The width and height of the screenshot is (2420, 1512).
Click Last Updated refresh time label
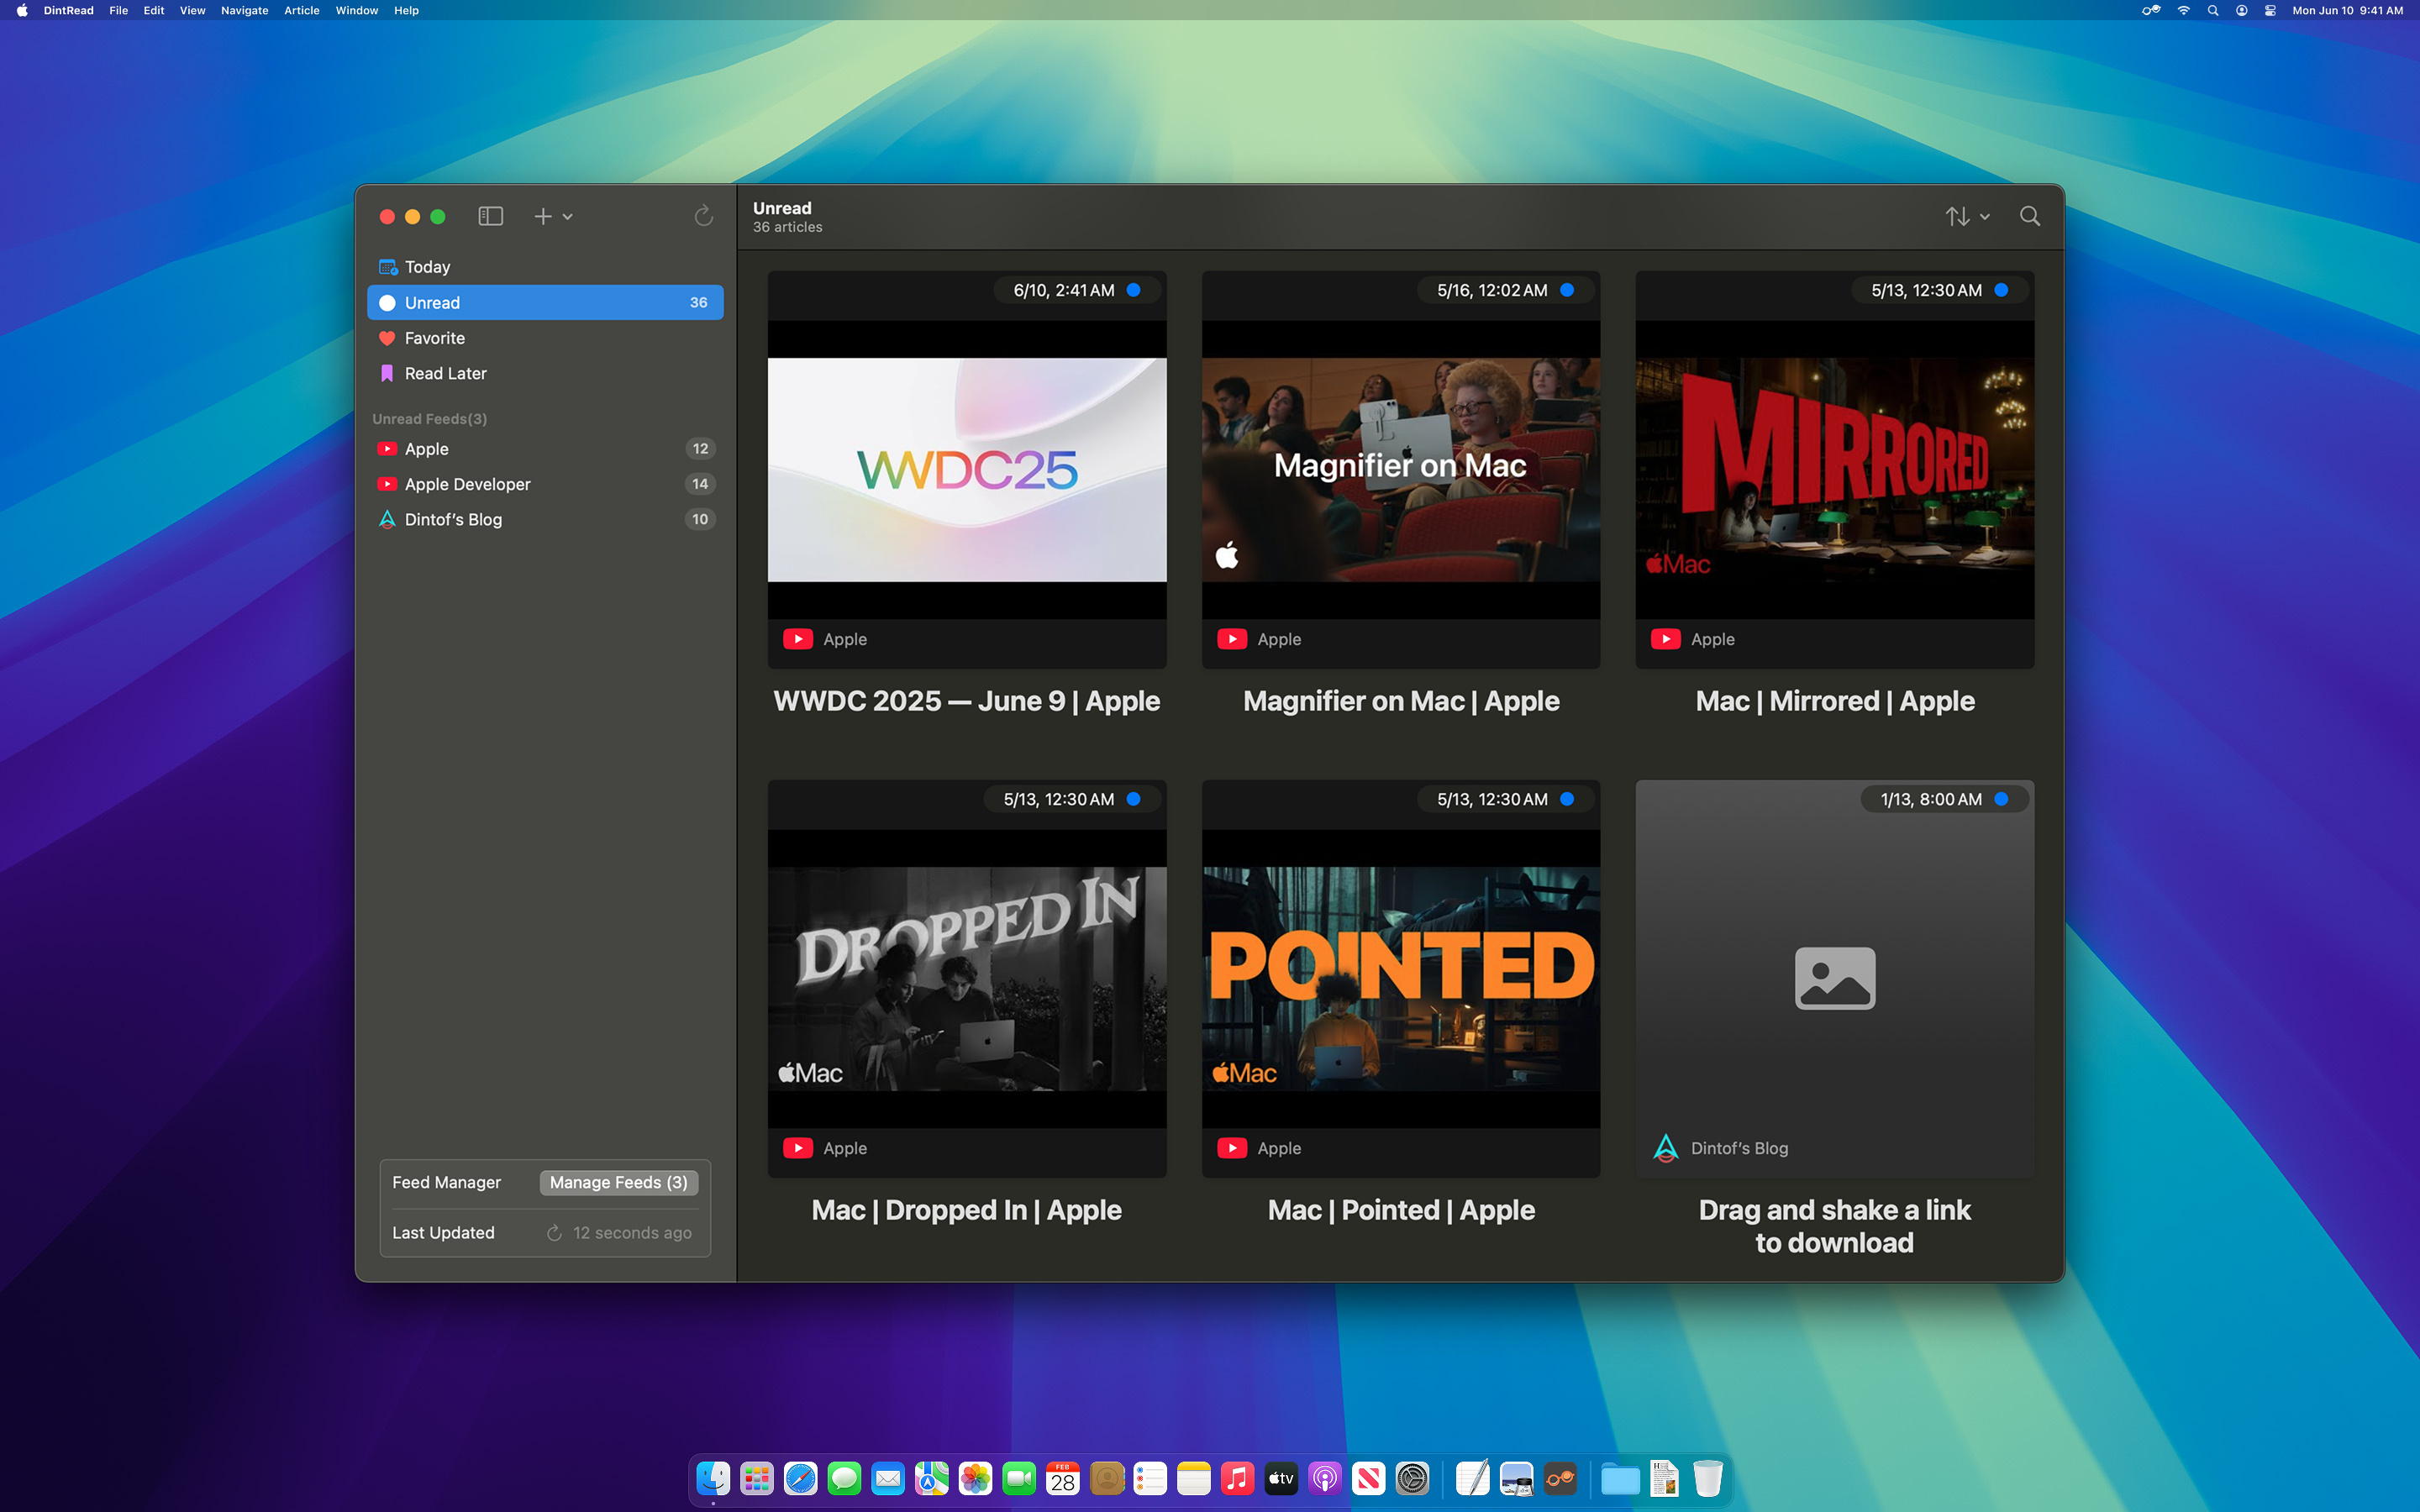click(x=631, y=1233)
